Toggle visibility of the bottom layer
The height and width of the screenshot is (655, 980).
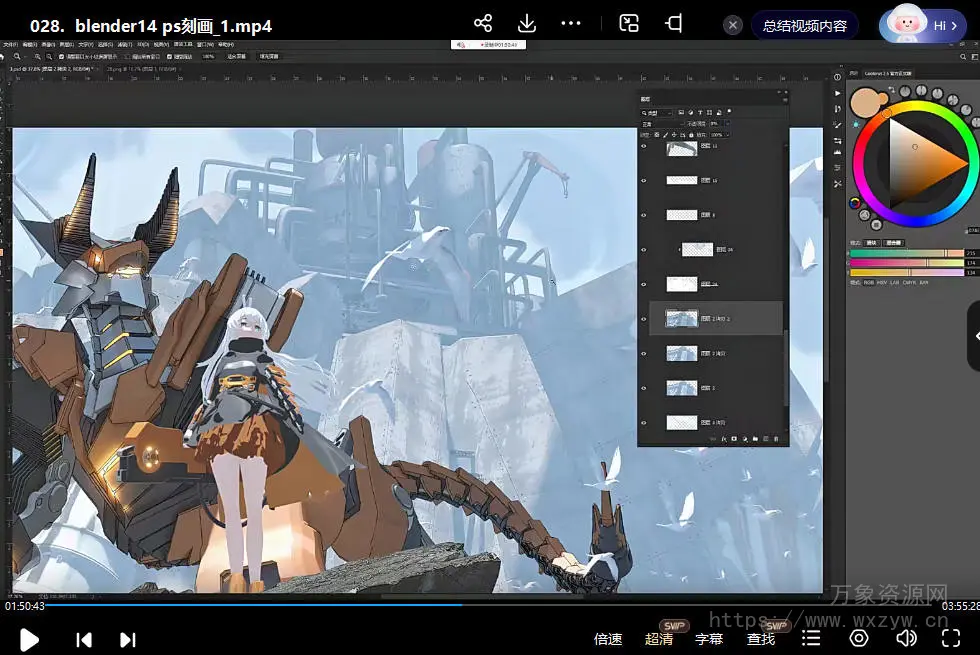coord(644,422)
